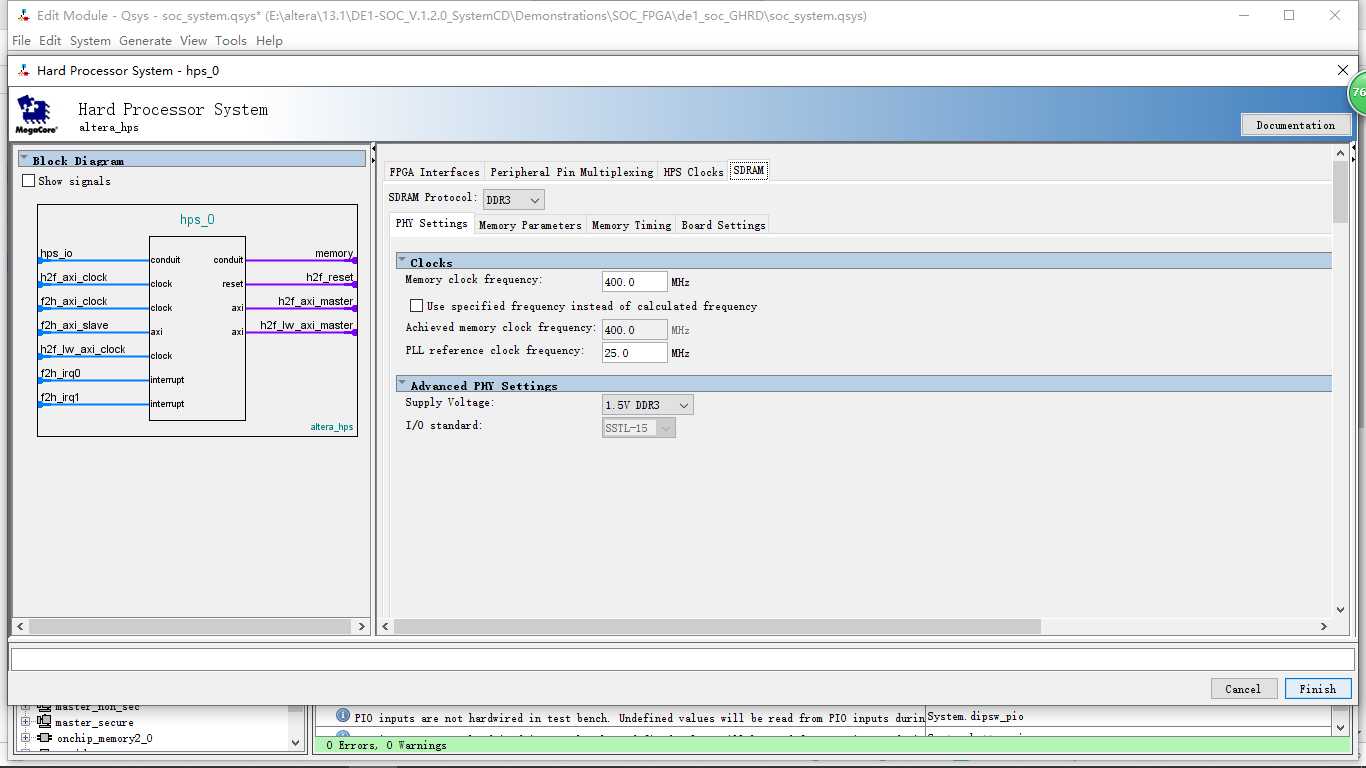
Task: Open the Memory Parameters sub-tab
Action: [530, 225]
